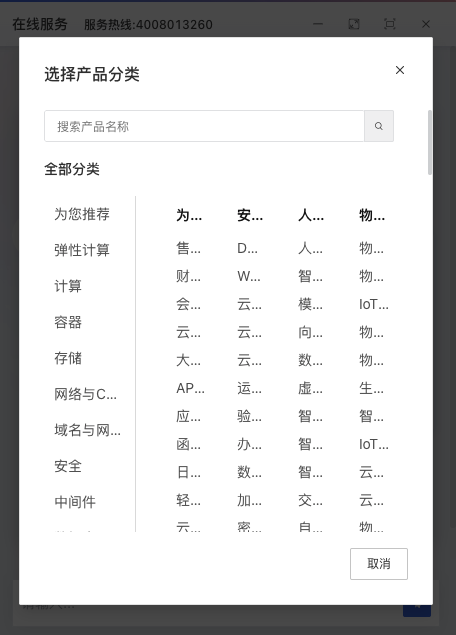456x635 pixels.
Task: Pick the 加... product entry
Action: [249, 501]
